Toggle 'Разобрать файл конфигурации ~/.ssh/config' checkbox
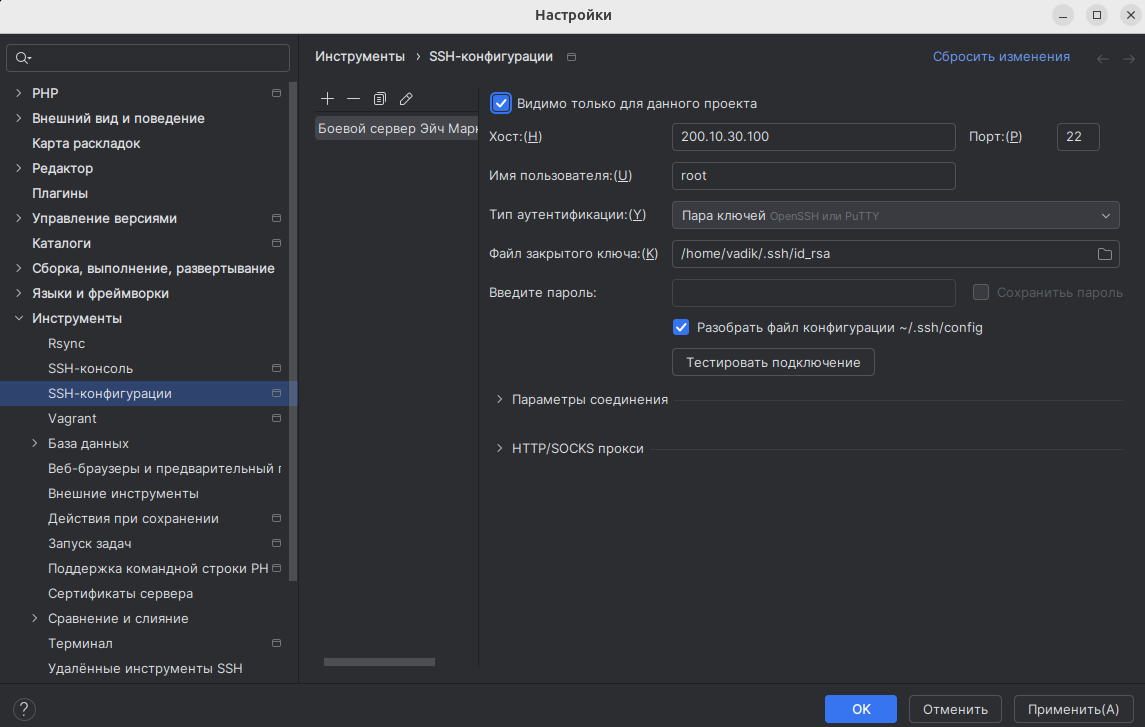The width and height of the screenshot is (1145, 727). tap(681, 327)
